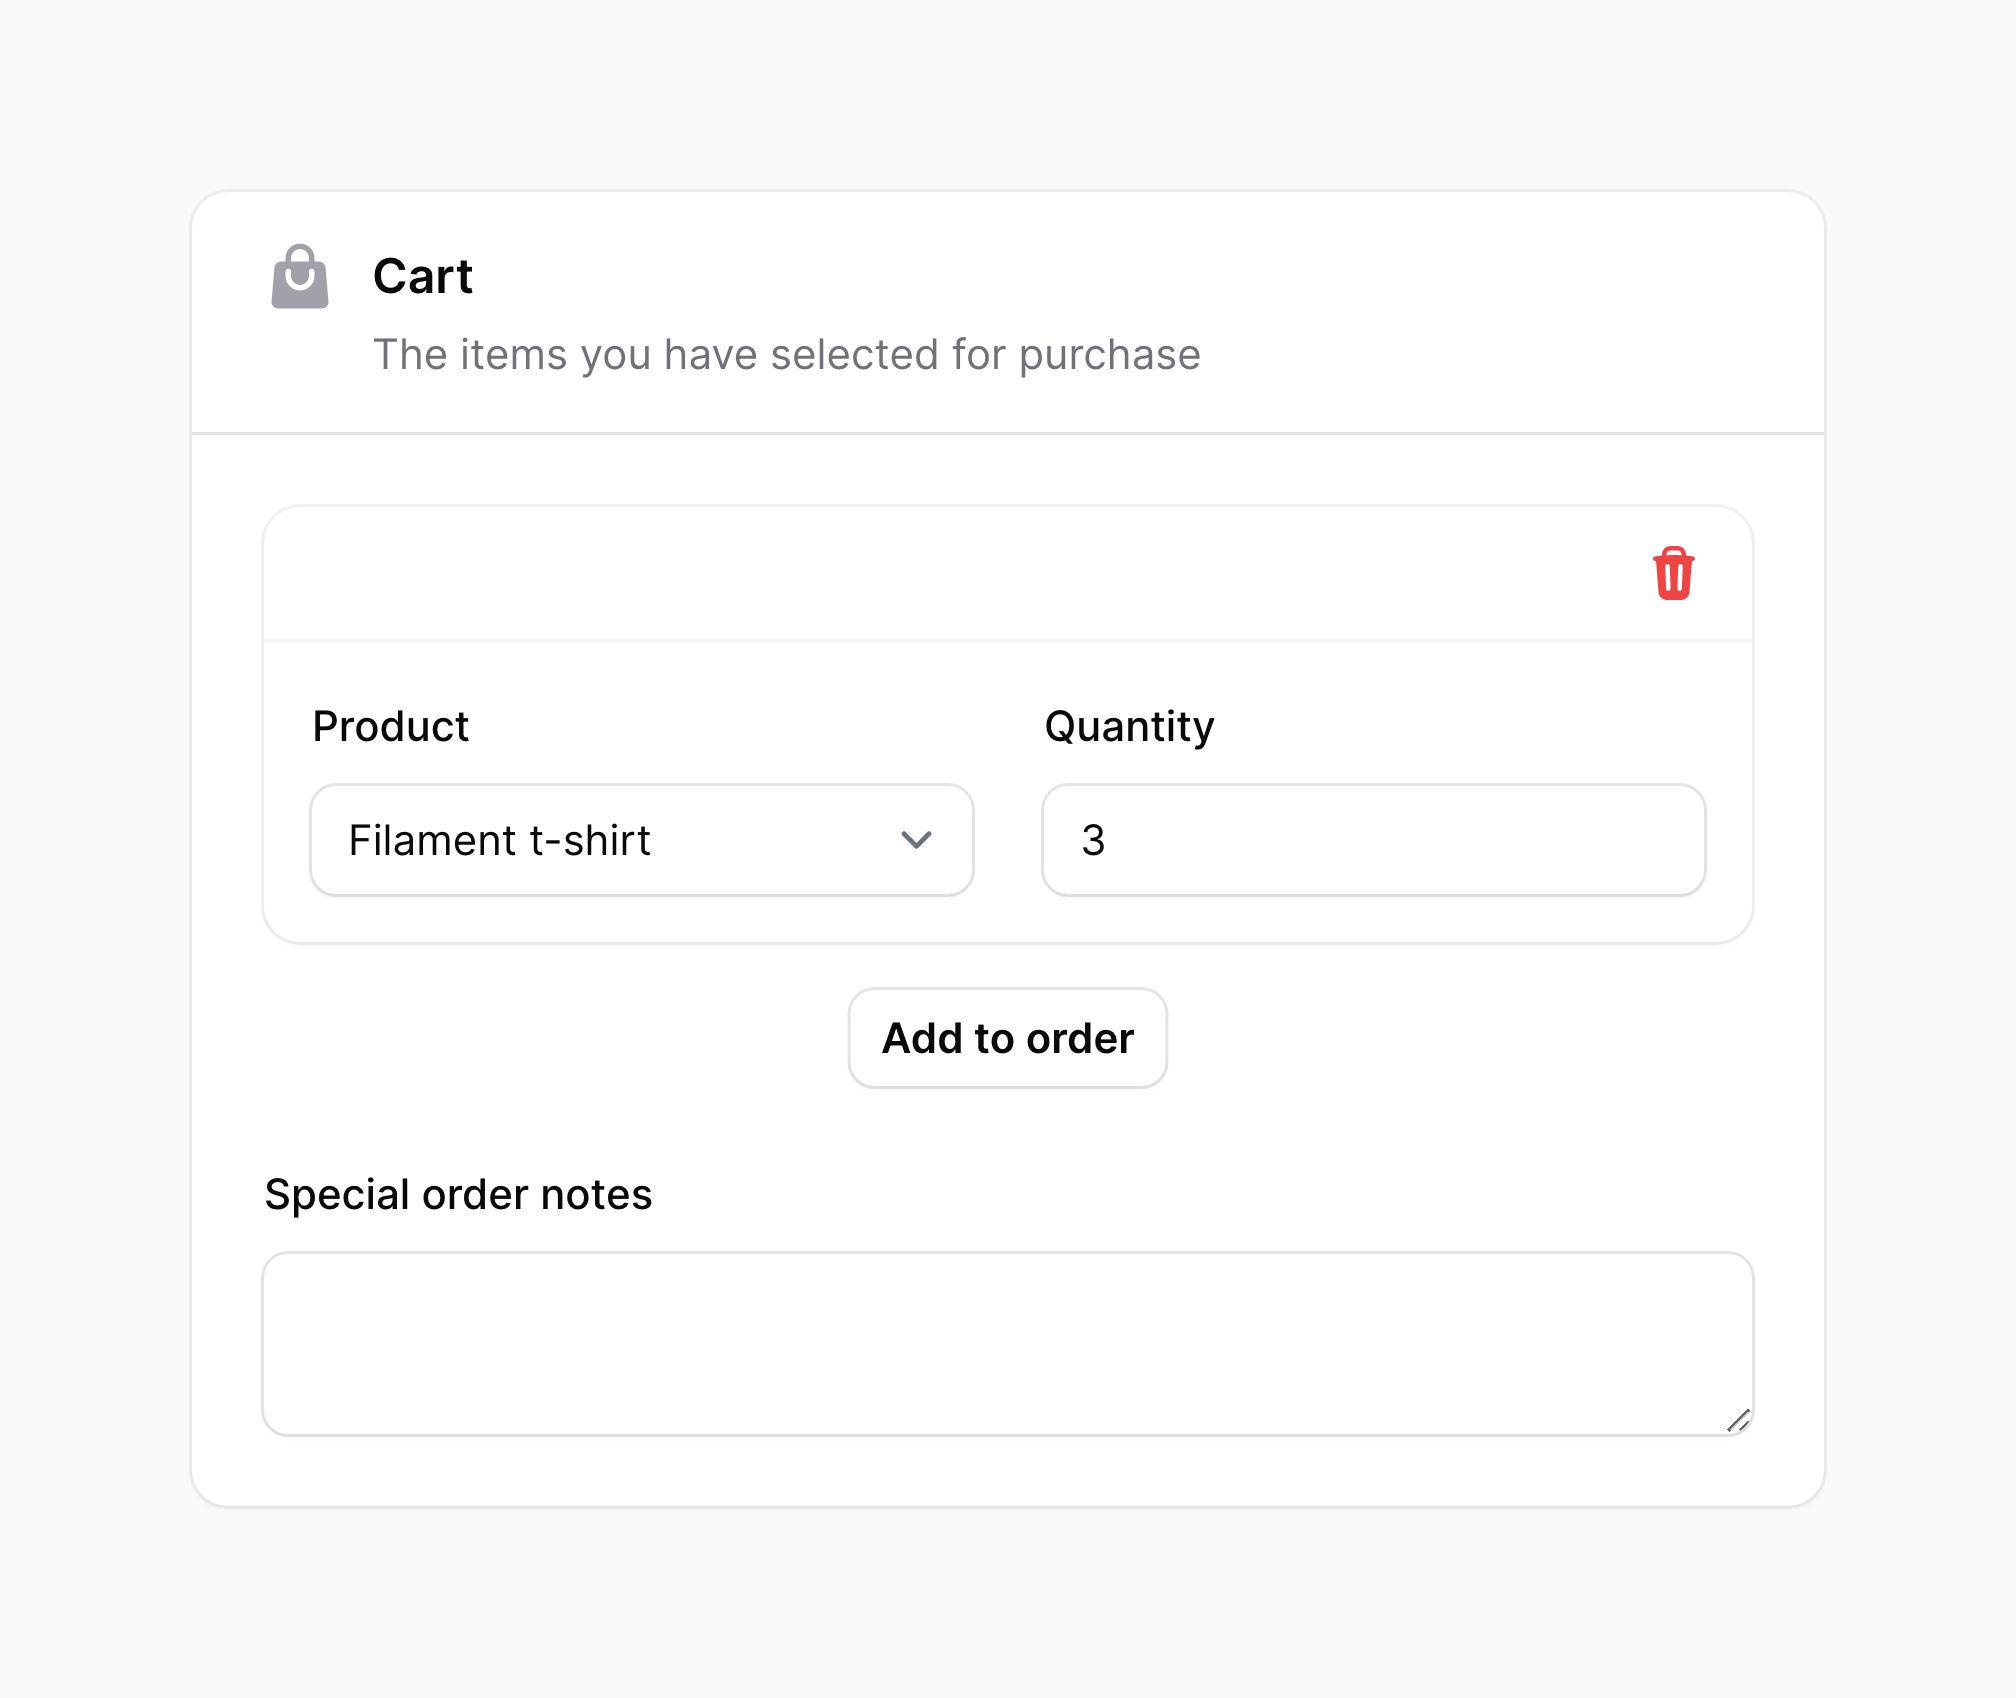Click the Product field label

[390, 726]
